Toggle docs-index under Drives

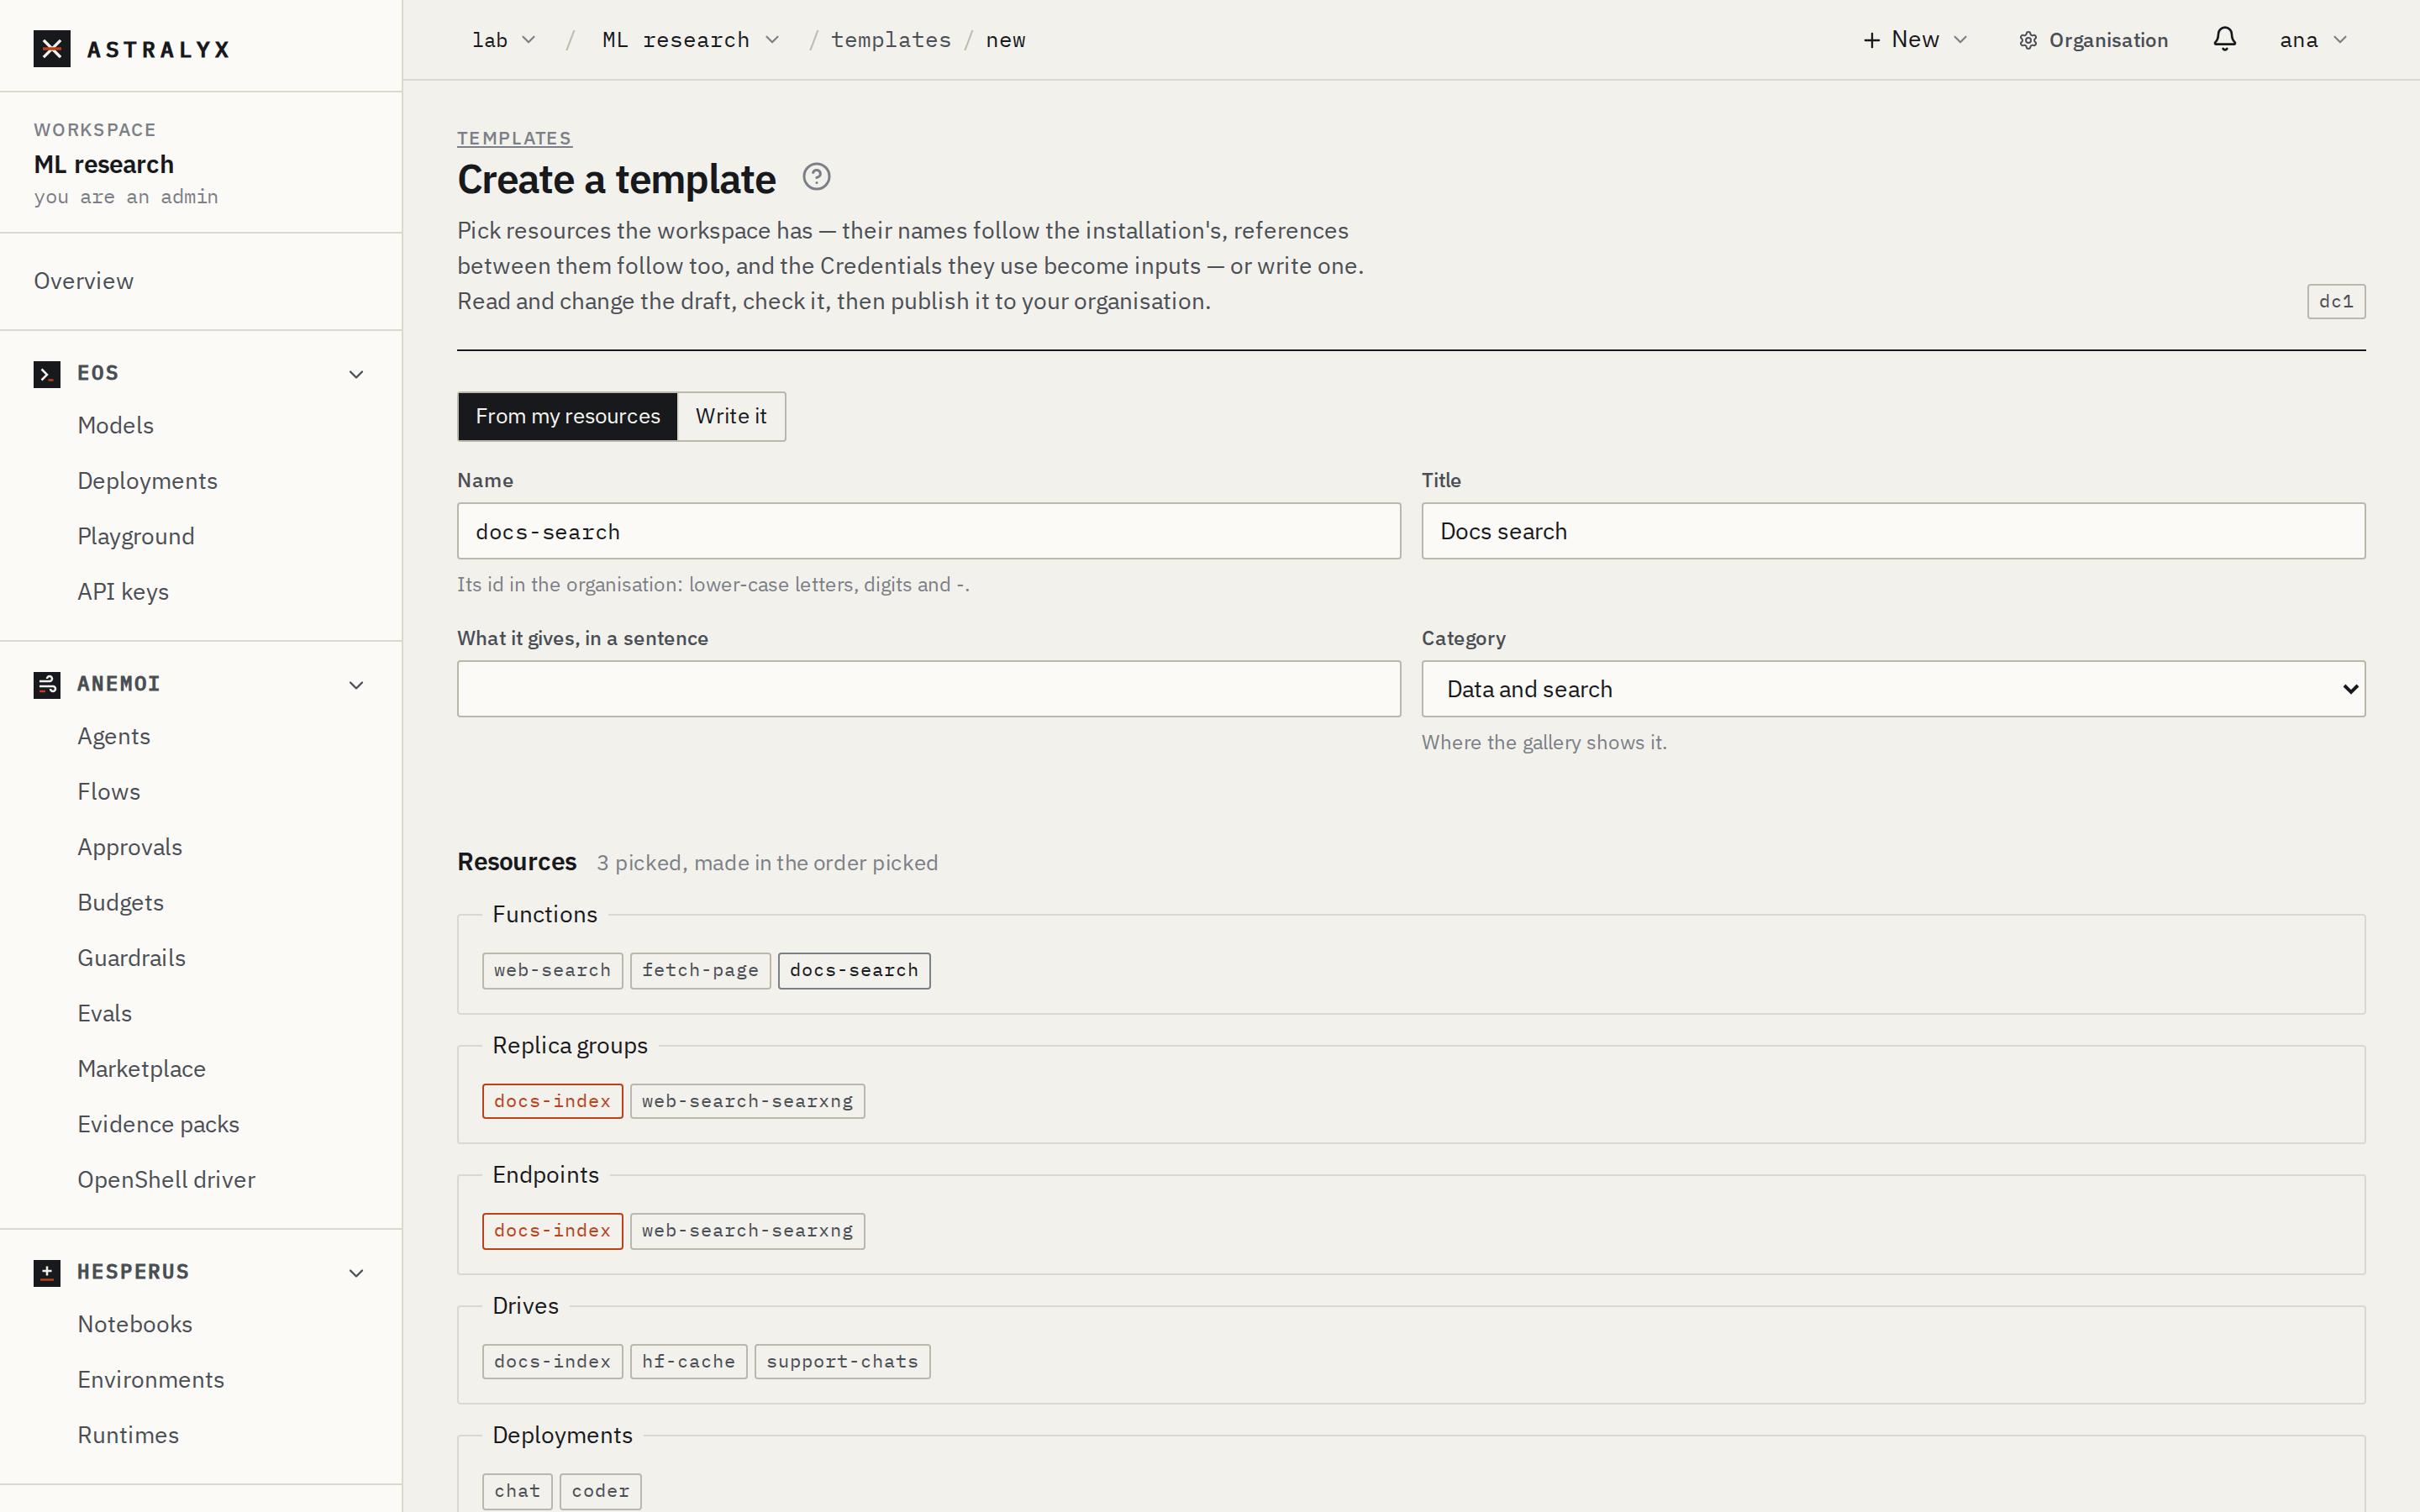click(x=552, y=1362)
